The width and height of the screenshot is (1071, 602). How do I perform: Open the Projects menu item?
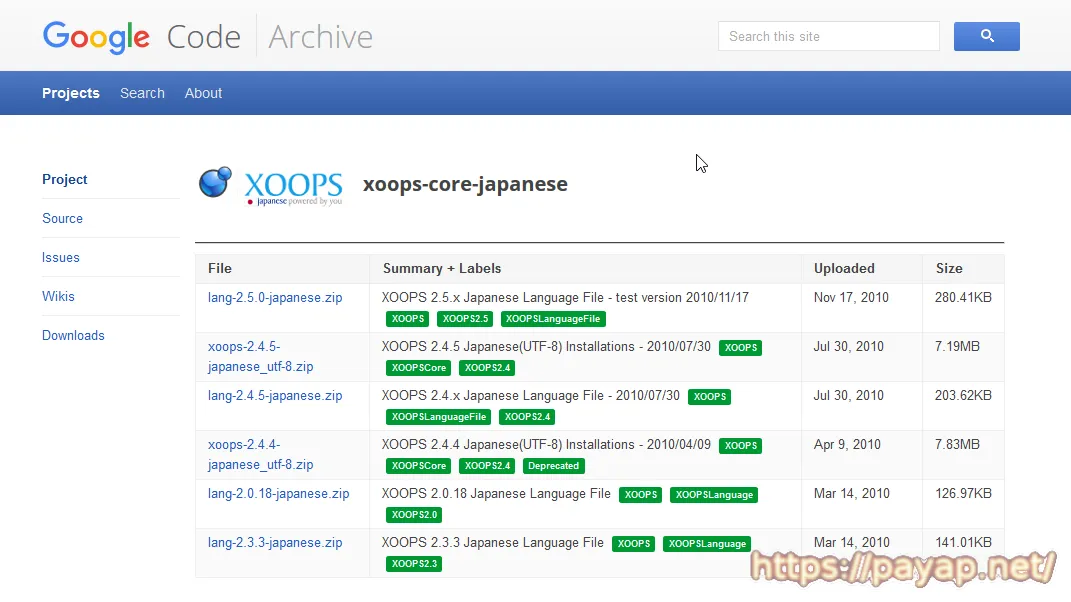pyautogui.click(x=70, y=92)
